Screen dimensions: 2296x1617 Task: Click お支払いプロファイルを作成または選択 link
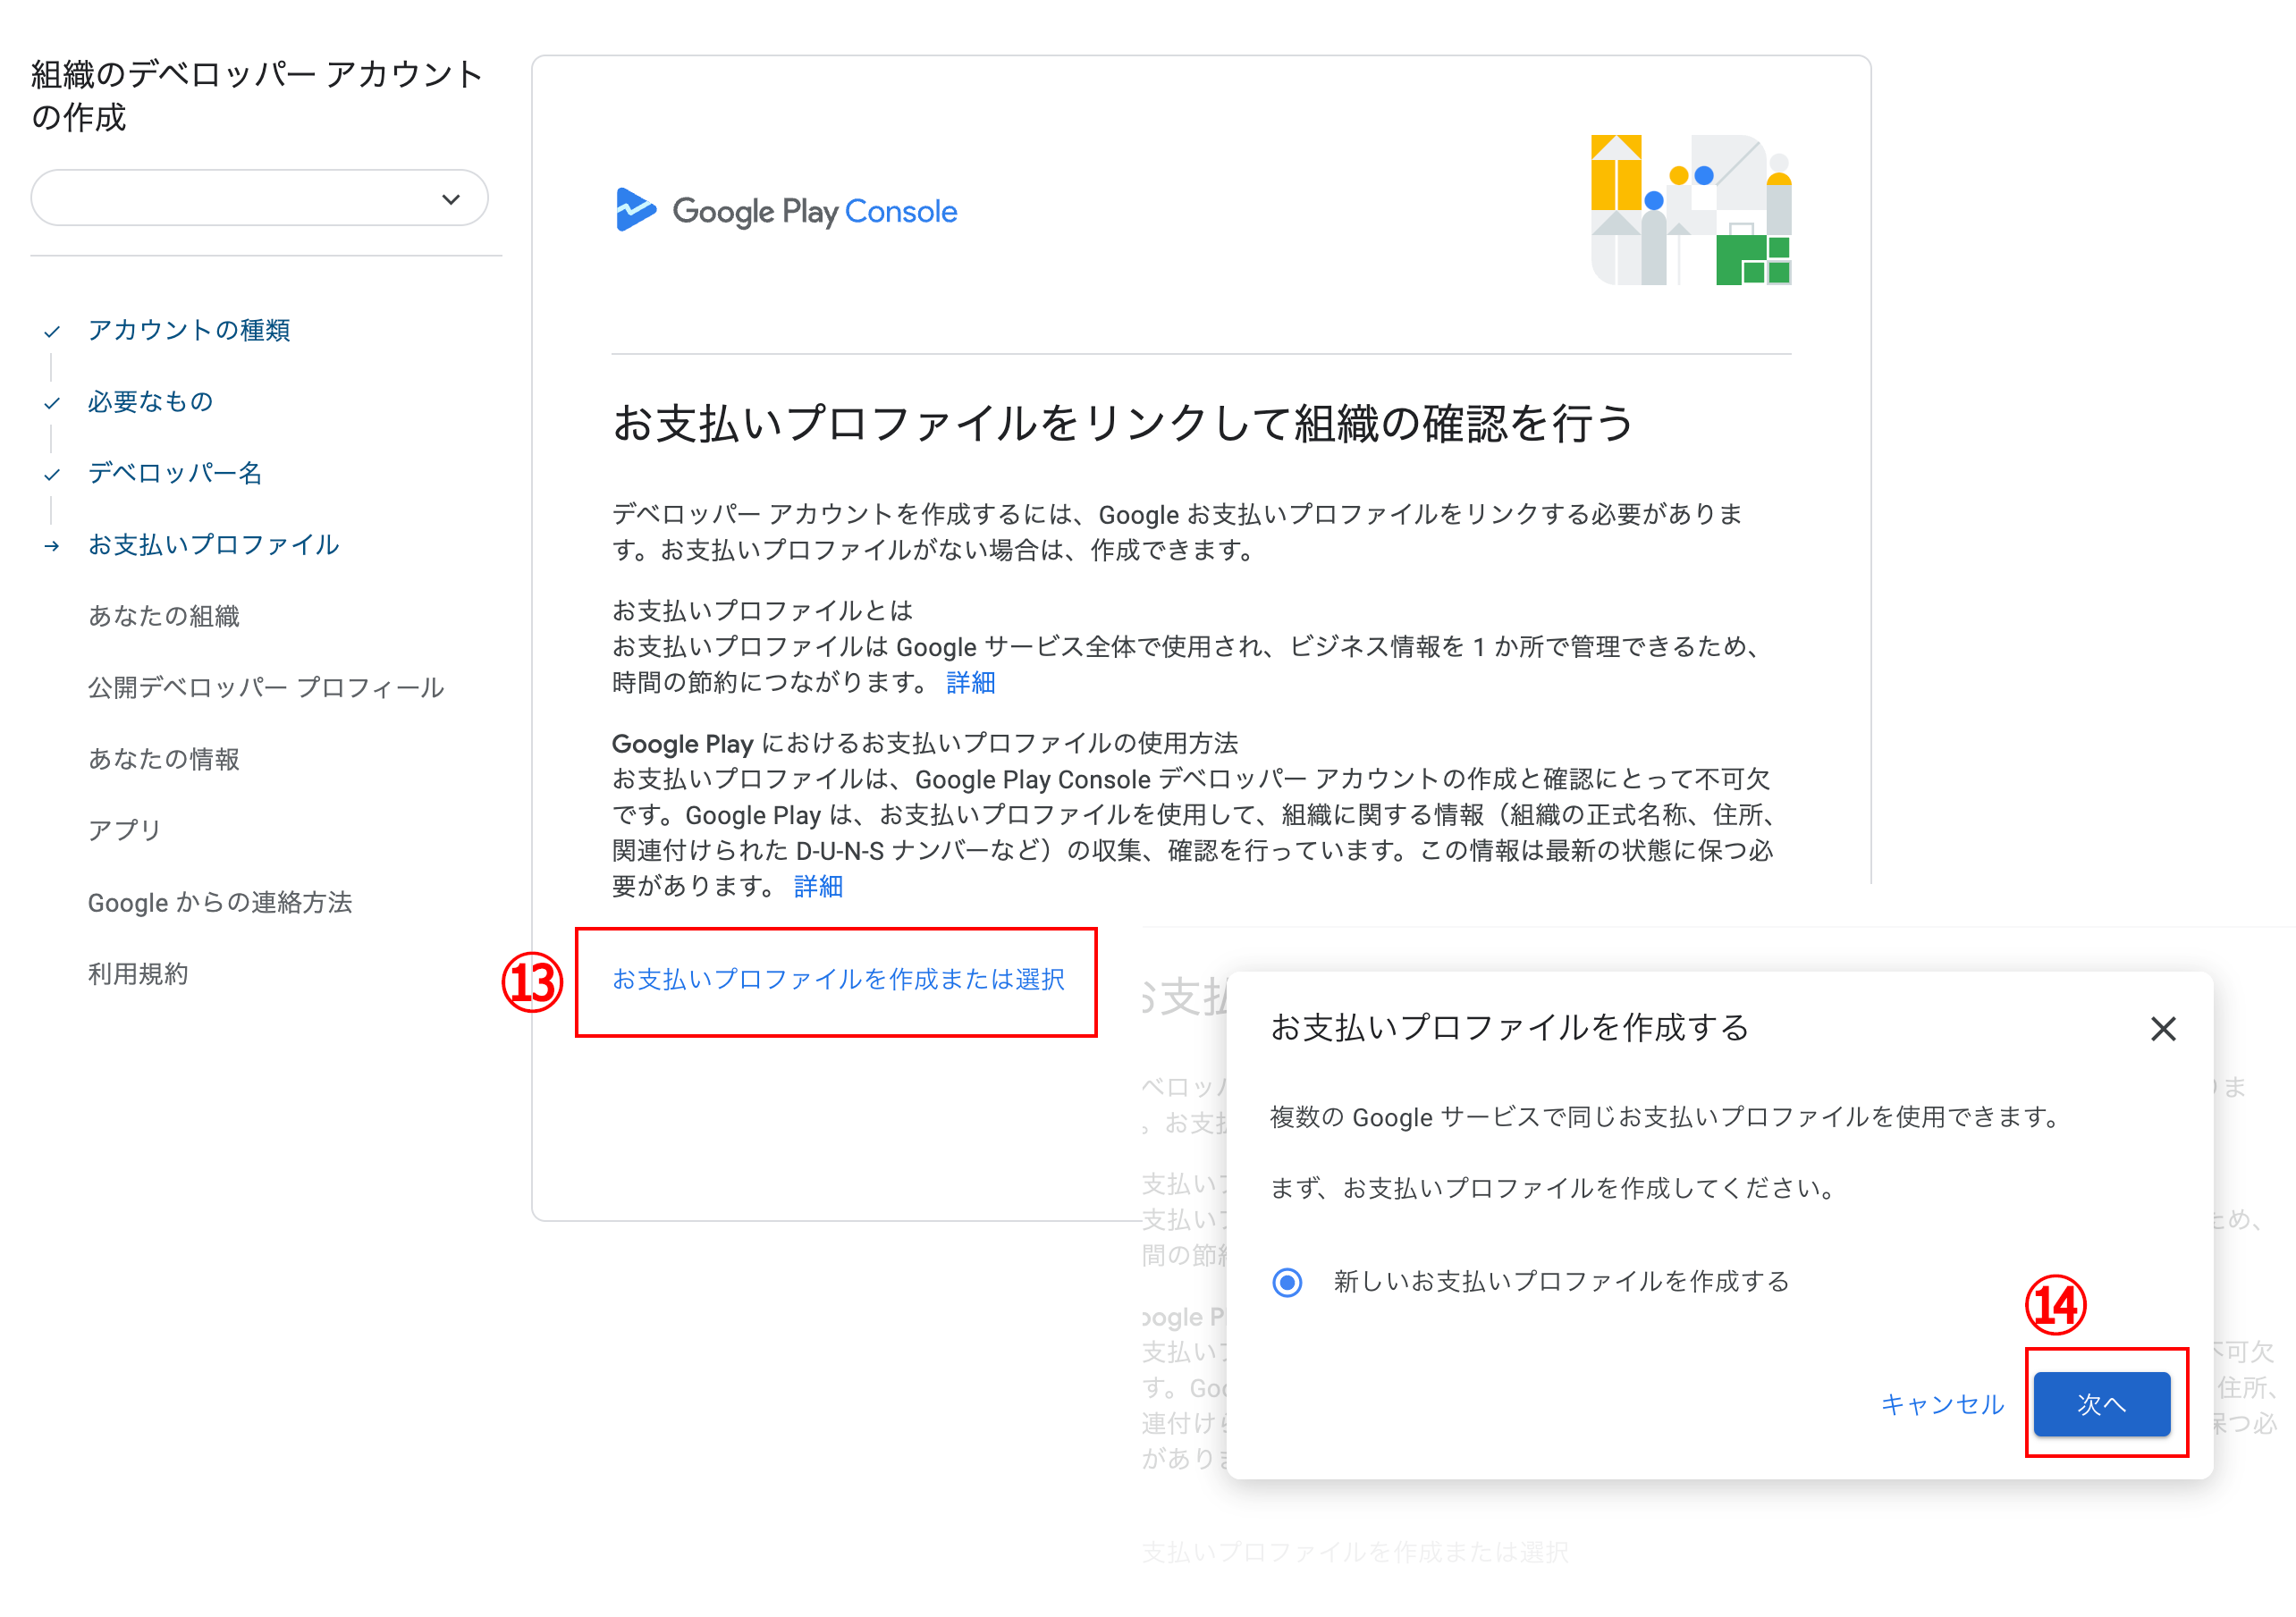pos(838,980)
